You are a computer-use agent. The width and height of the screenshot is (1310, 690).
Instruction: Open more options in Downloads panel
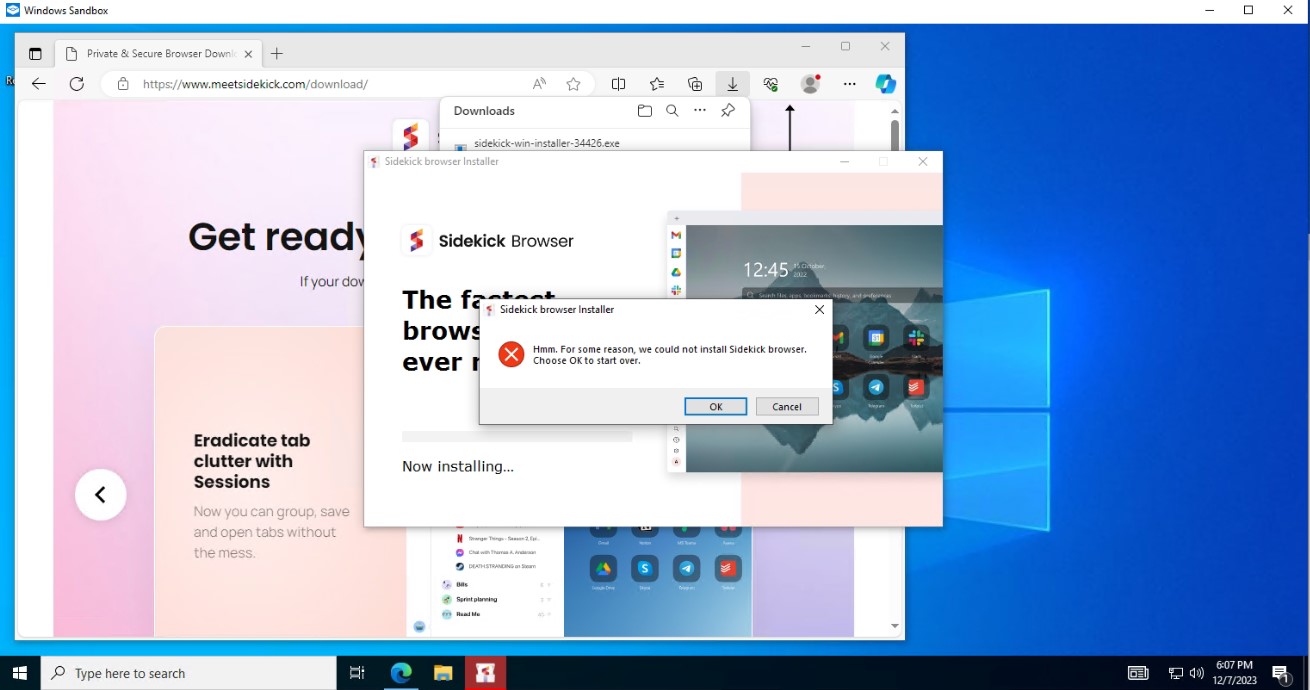700,111
